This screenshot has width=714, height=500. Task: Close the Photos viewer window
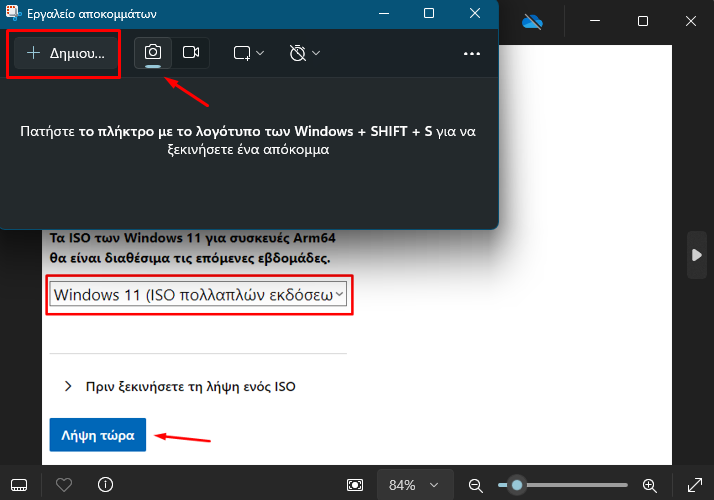click(x=691, y=21)
